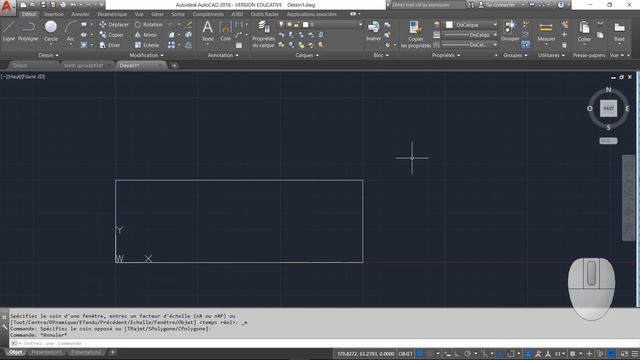Click Copier les propriétés tool
This screenshot has width=640, height=360.
point(416,34)
